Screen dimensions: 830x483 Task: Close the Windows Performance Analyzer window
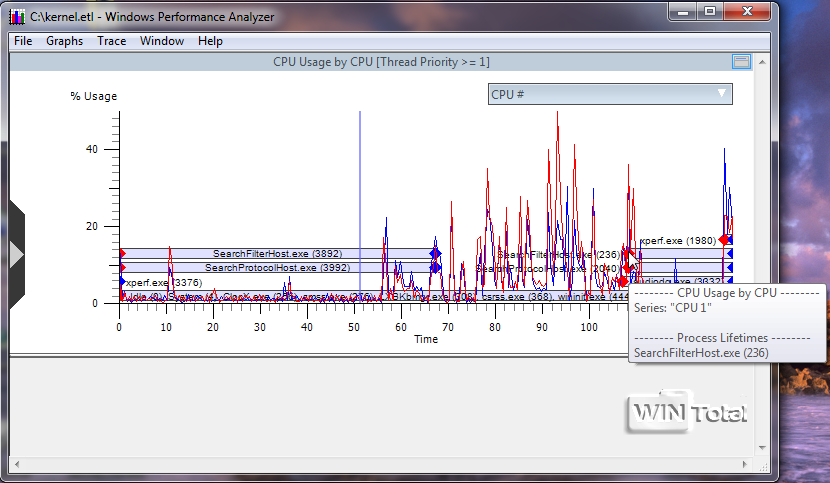(748, 13)
